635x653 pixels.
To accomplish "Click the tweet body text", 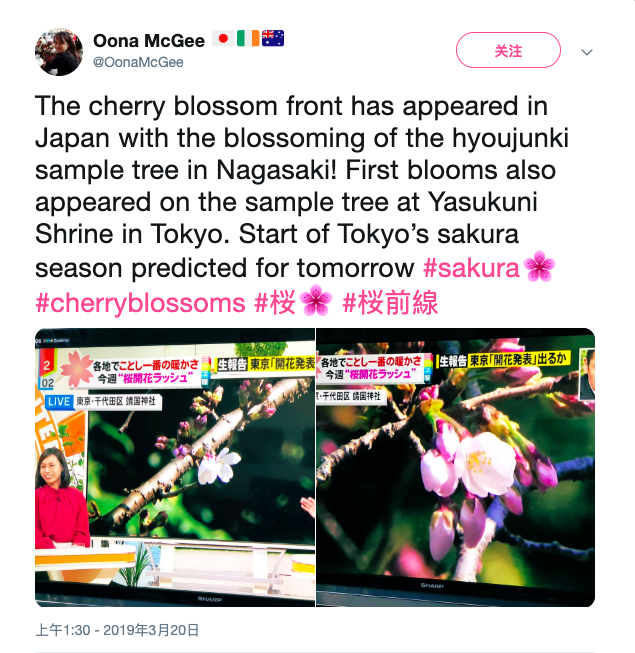I will [302, 187].
